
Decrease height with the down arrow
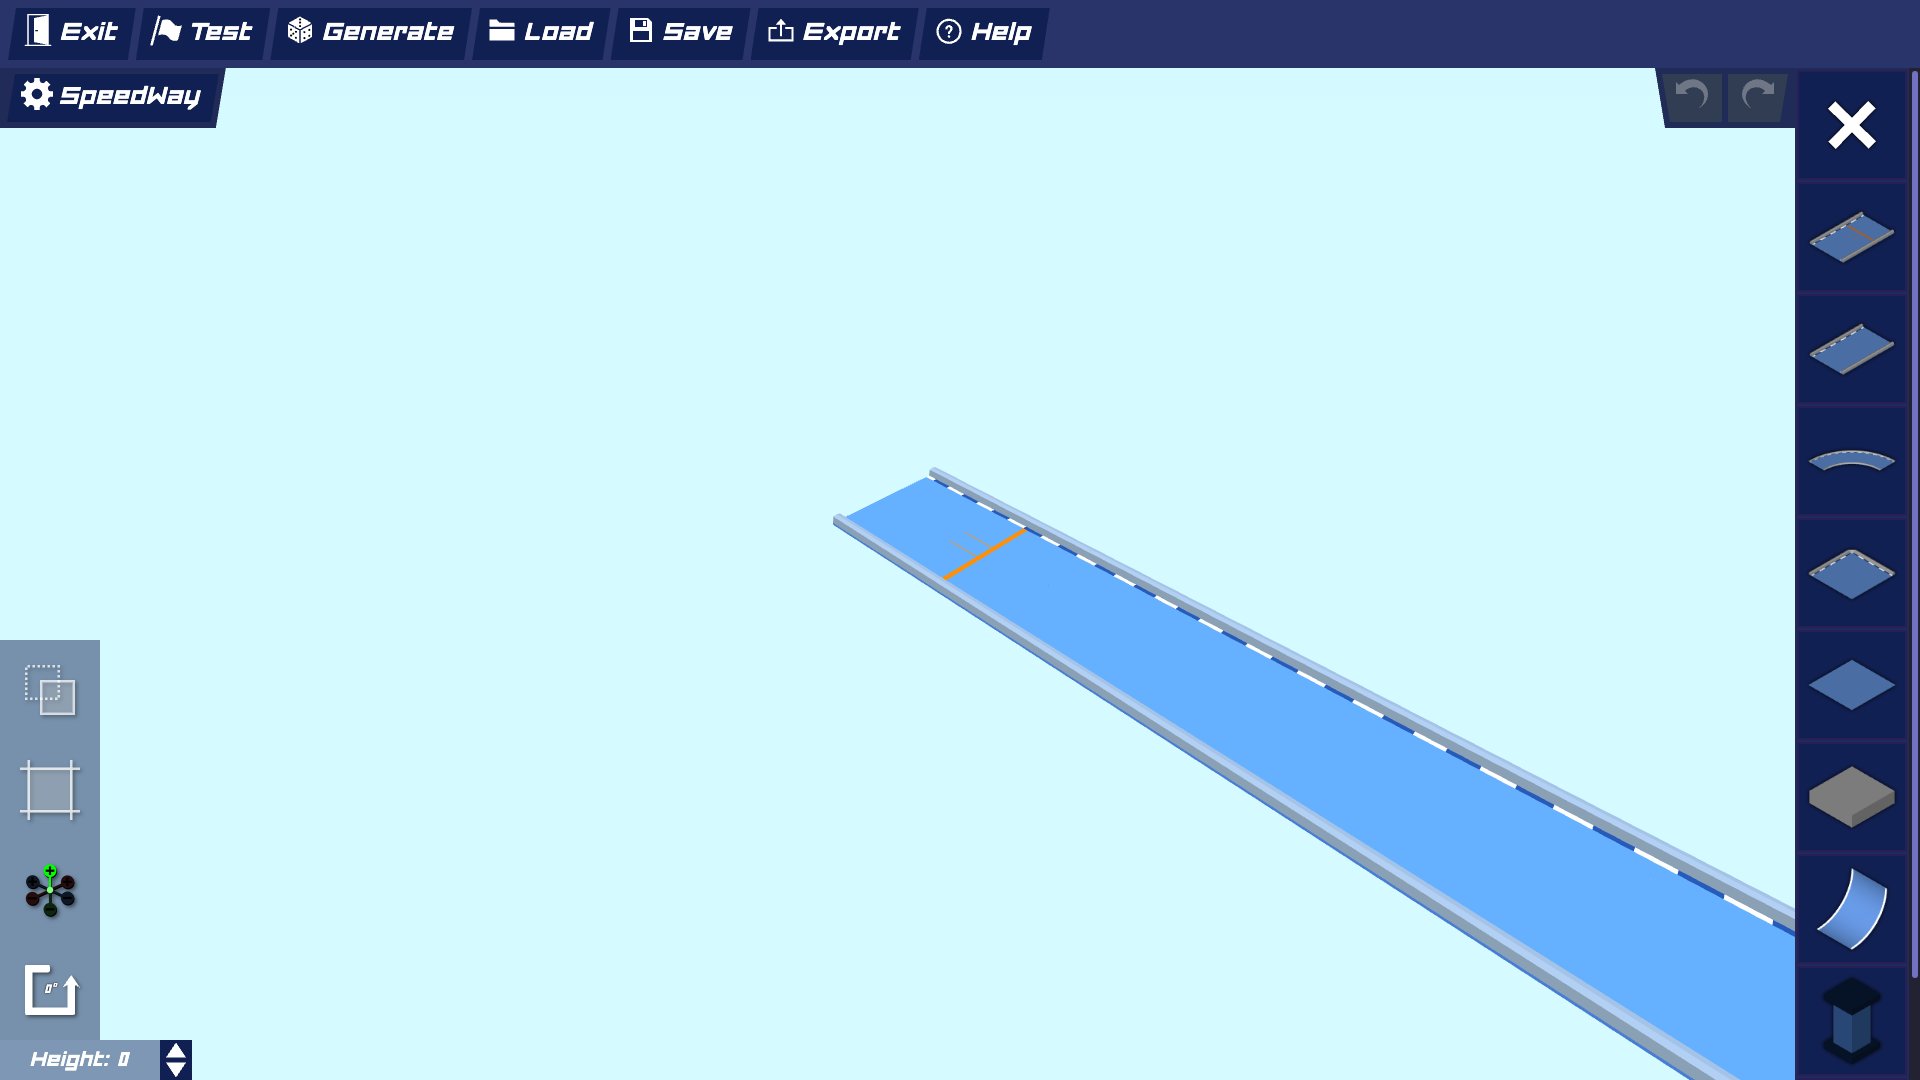(x=176, y=1069)
